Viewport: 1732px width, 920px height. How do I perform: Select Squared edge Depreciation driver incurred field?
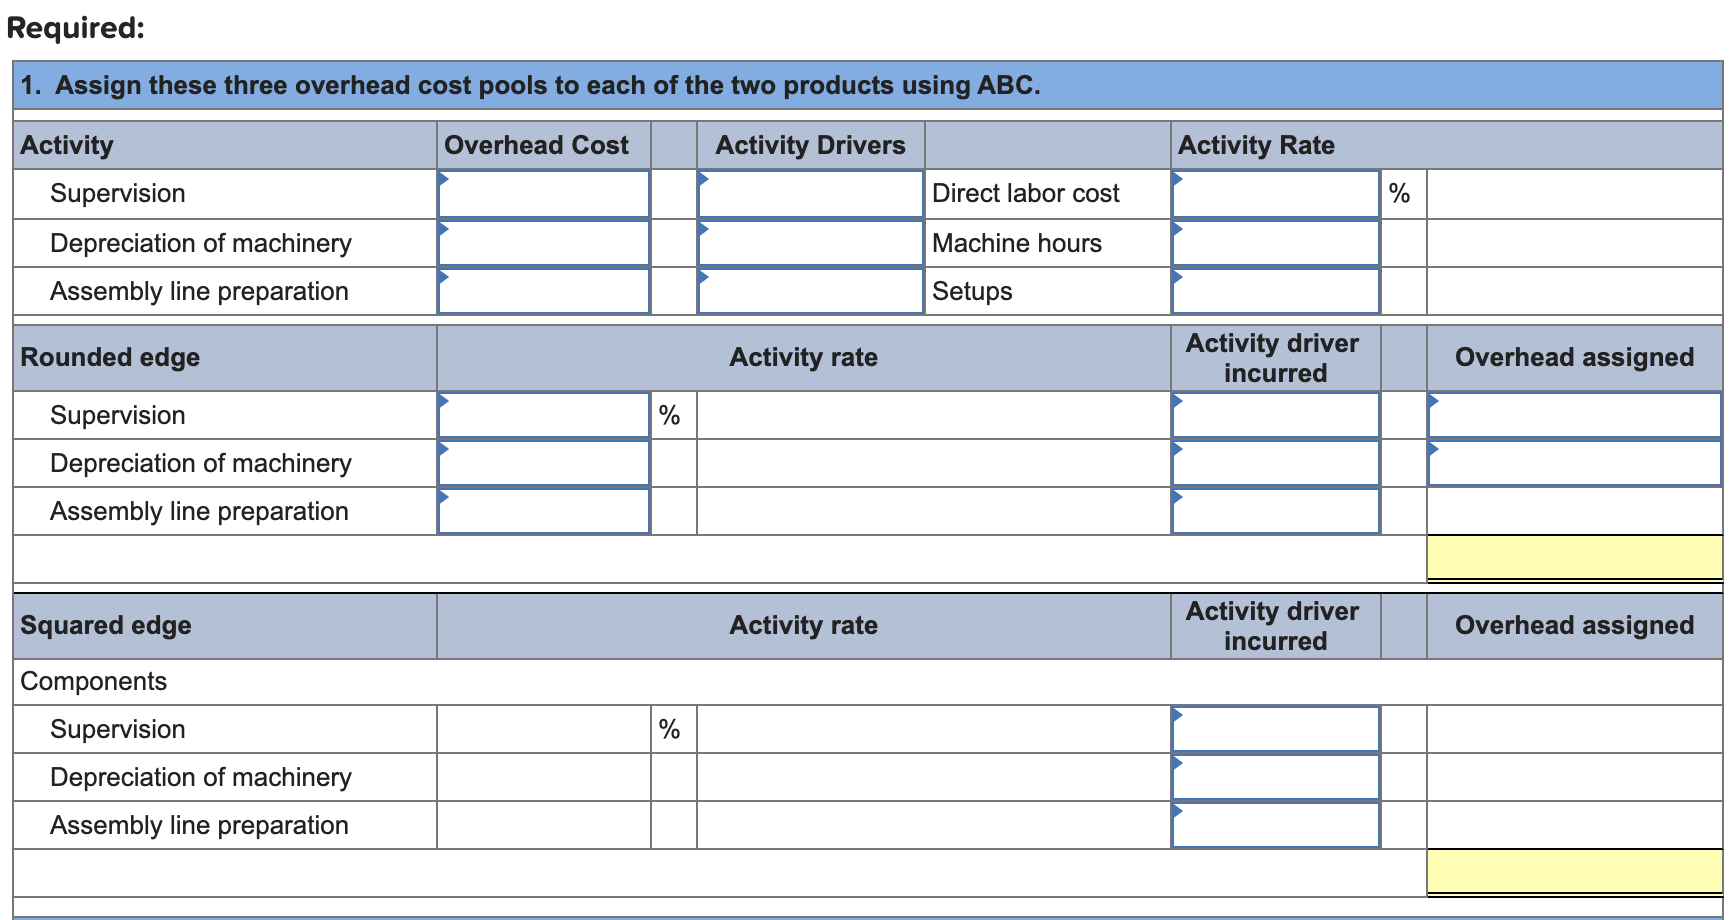(1276, 777)
